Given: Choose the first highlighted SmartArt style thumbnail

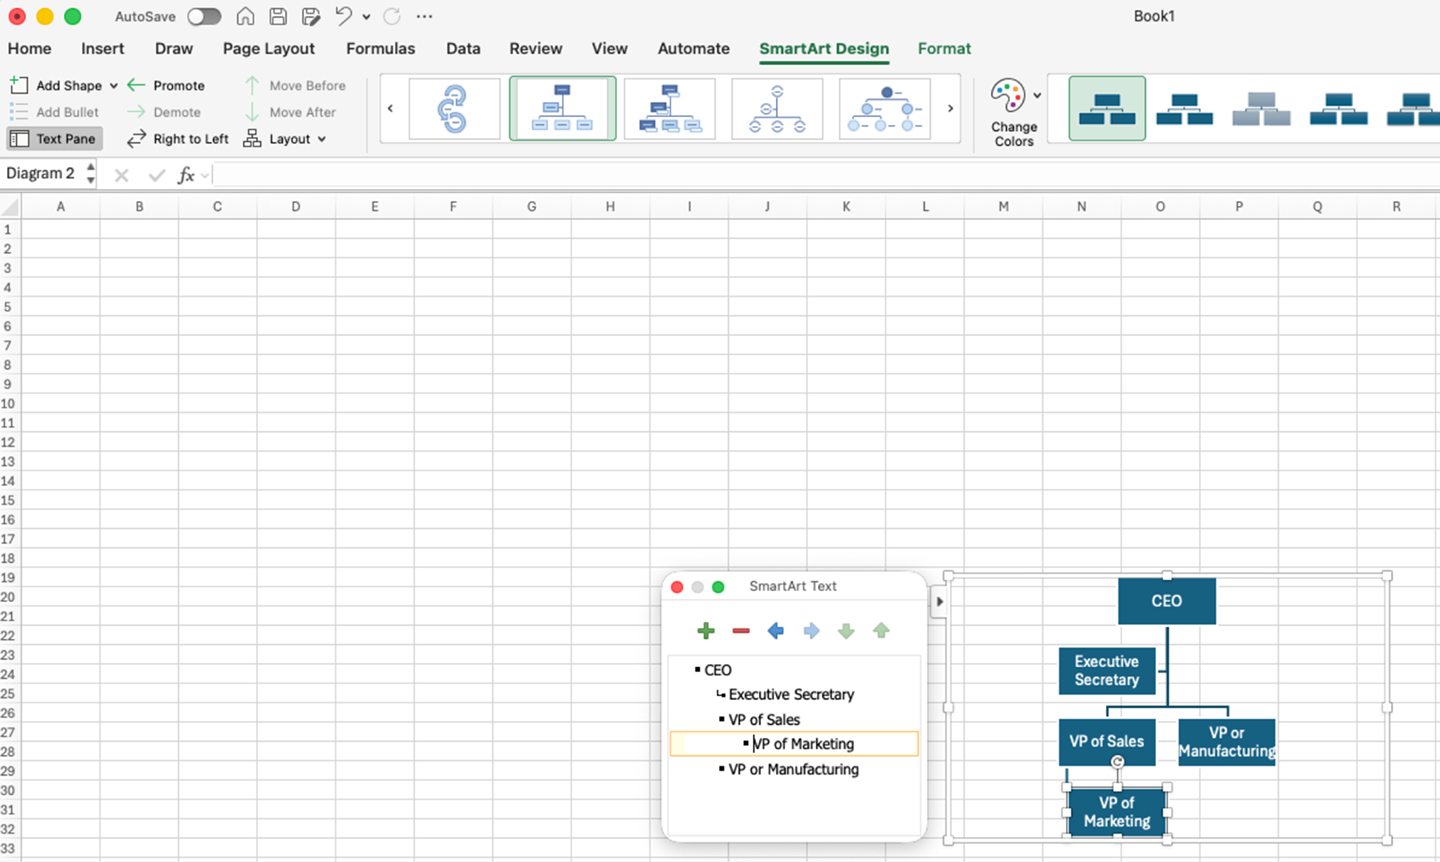Looking at the screenshot, I should (1107, 108).
